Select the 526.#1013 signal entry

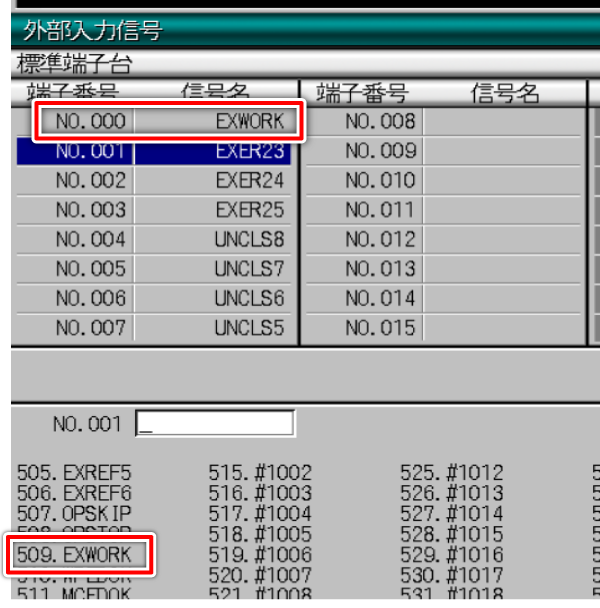[452, 491]
